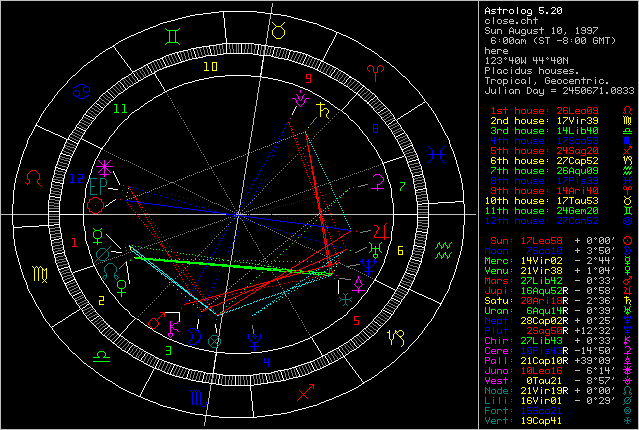Pick the blue Neptune trident inside the wheel

point(368,267)
